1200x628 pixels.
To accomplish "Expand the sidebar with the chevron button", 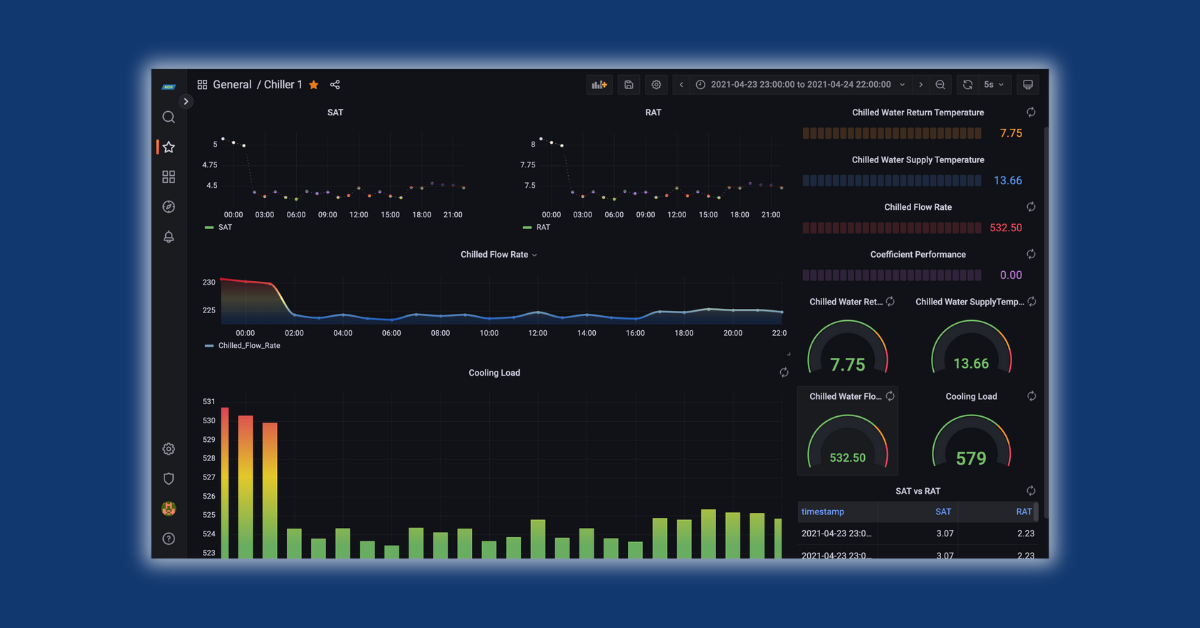I will (186, 101).
